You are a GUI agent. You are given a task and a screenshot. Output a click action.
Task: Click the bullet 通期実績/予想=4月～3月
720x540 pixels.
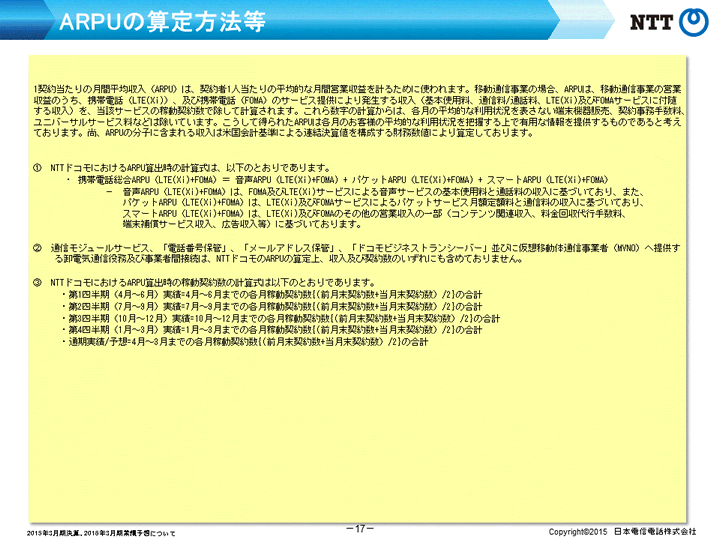[x=245, y=342]
